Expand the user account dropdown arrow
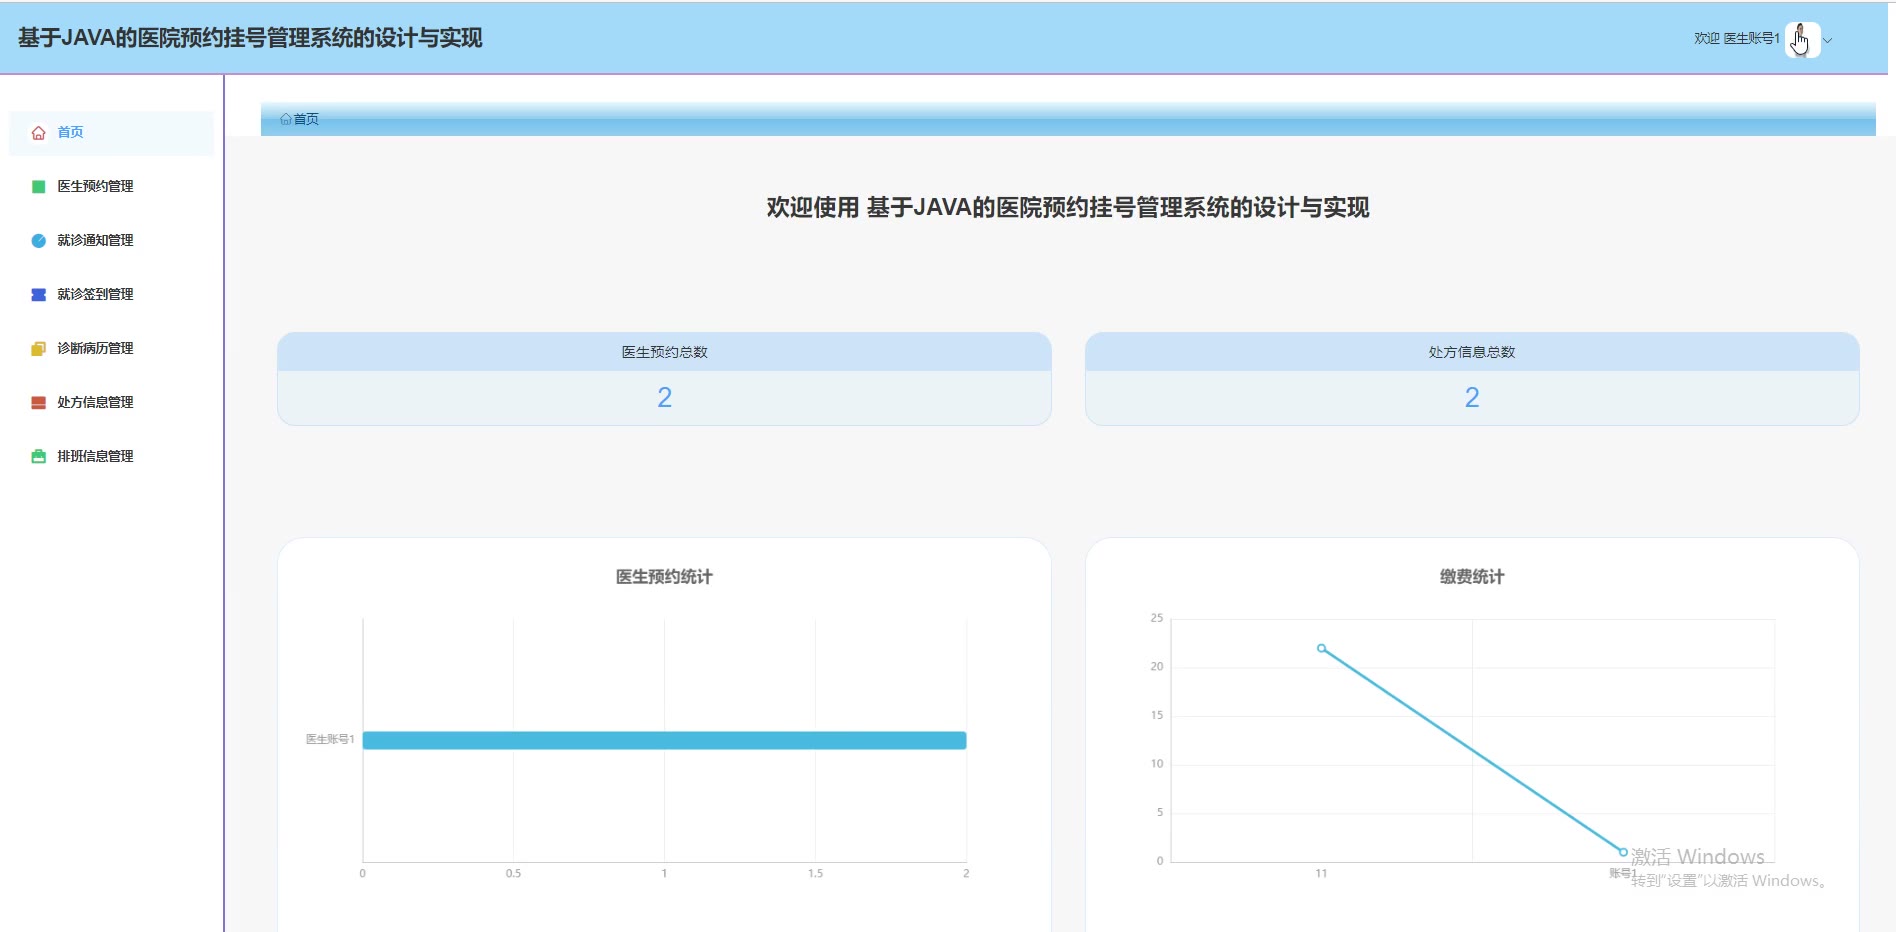The width and height of the screenshot is (1896, 932). point(1828,41)
